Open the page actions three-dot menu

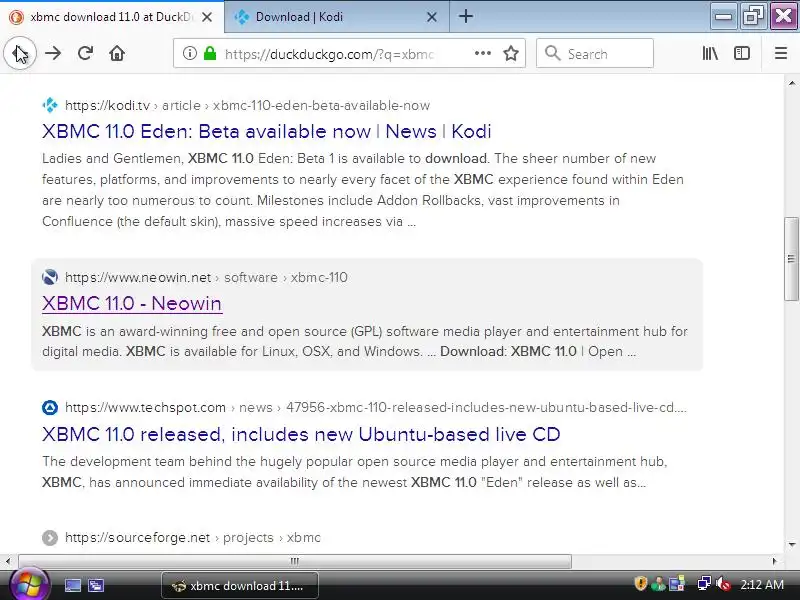(483, 53)
